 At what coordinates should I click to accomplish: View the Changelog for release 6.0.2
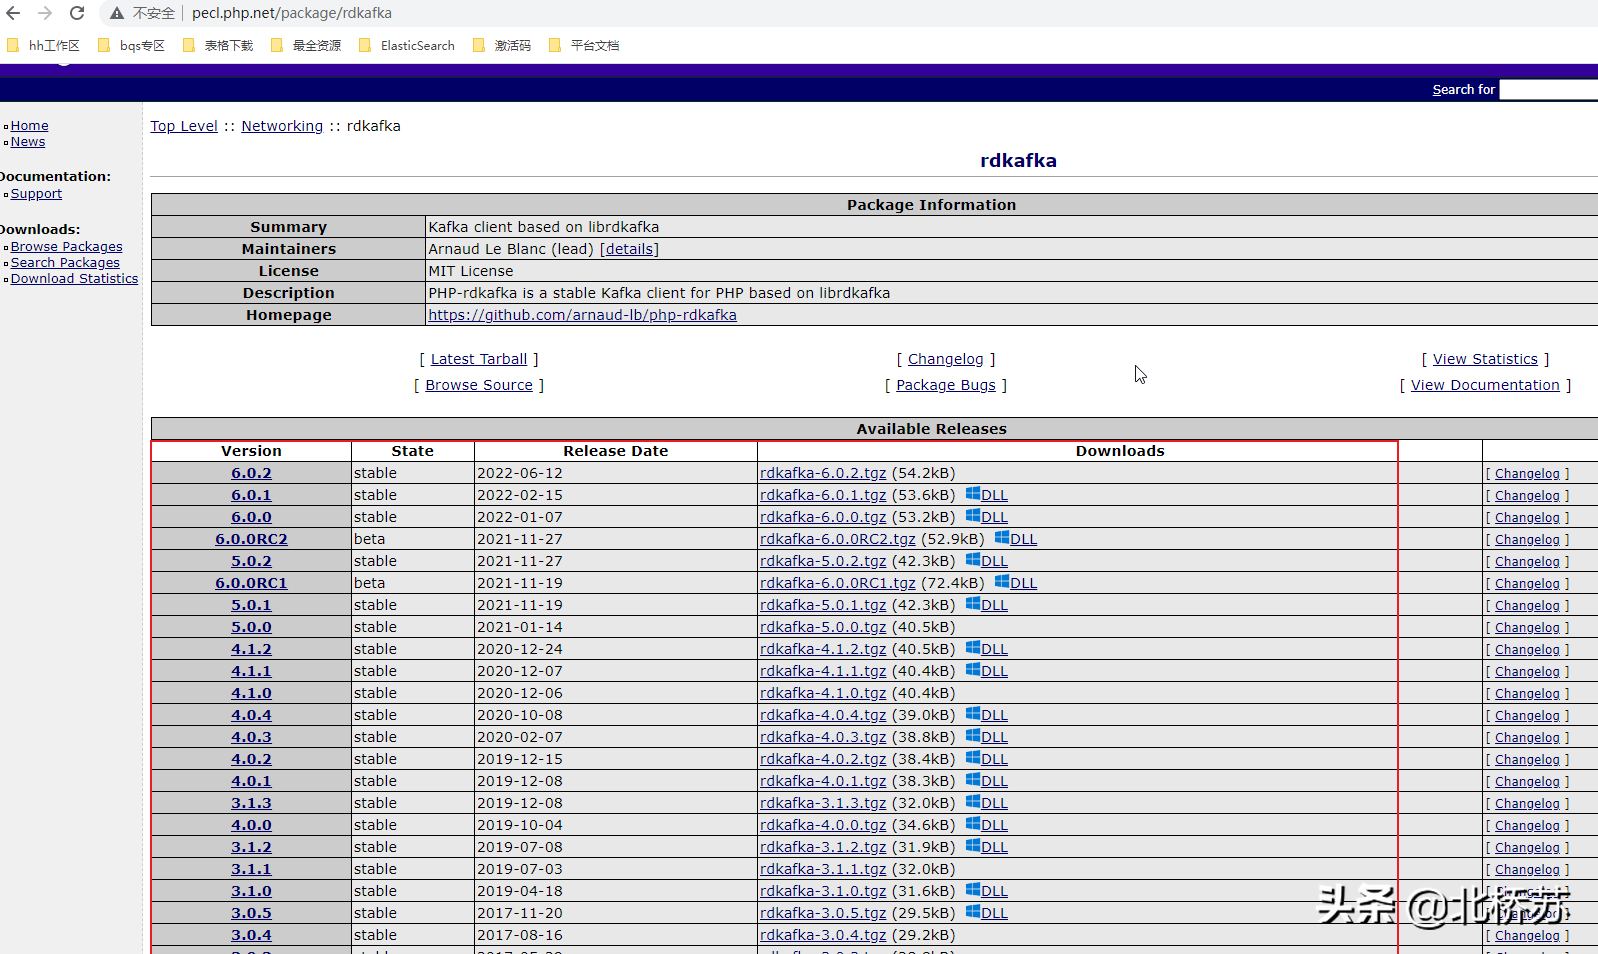(1527, 474)
